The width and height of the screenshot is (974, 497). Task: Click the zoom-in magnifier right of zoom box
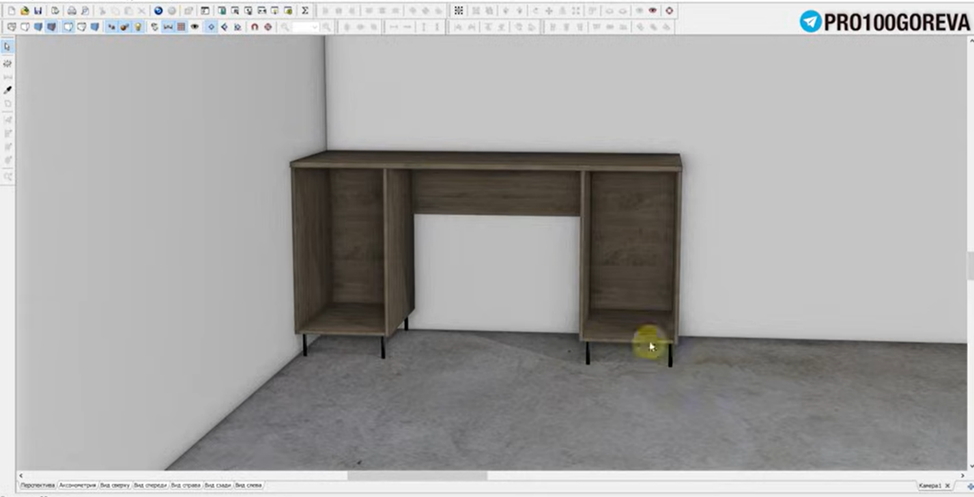pos(326,27)
